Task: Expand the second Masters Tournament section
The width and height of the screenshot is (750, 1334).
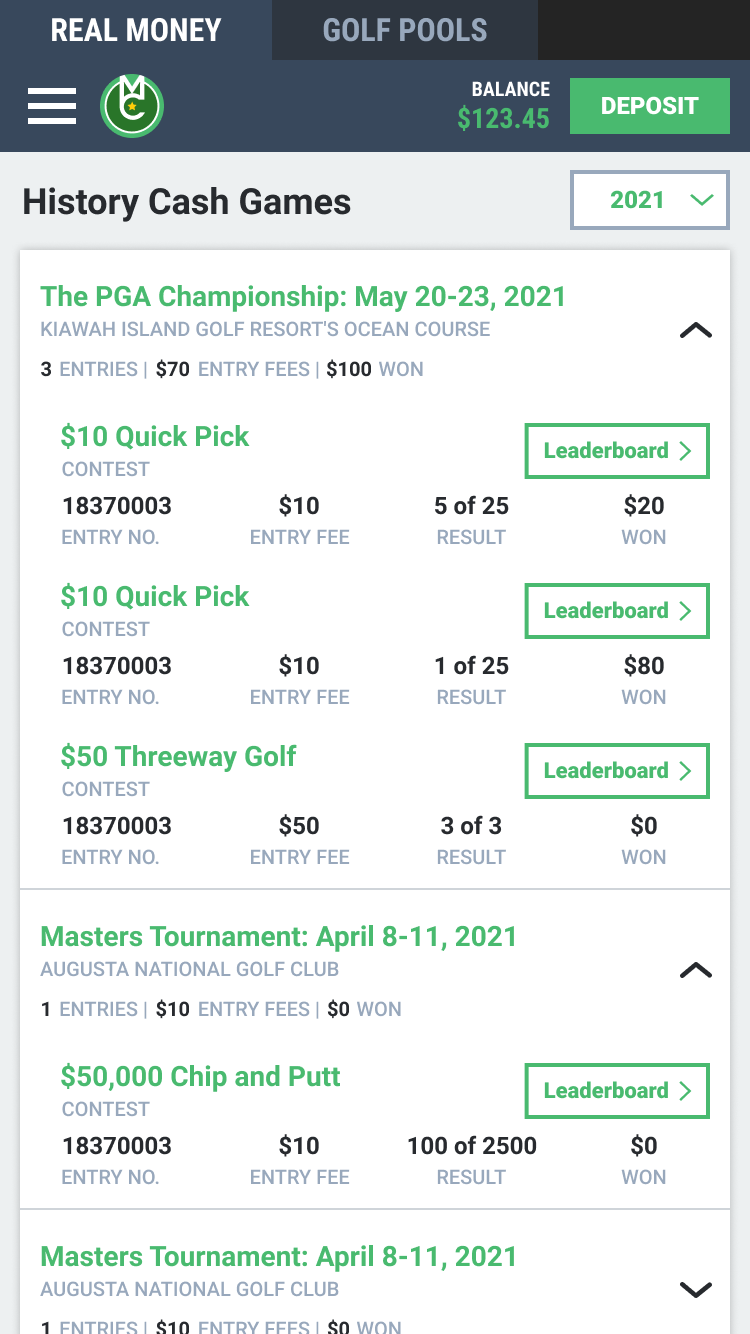Action: click(x=695, y=1290)
